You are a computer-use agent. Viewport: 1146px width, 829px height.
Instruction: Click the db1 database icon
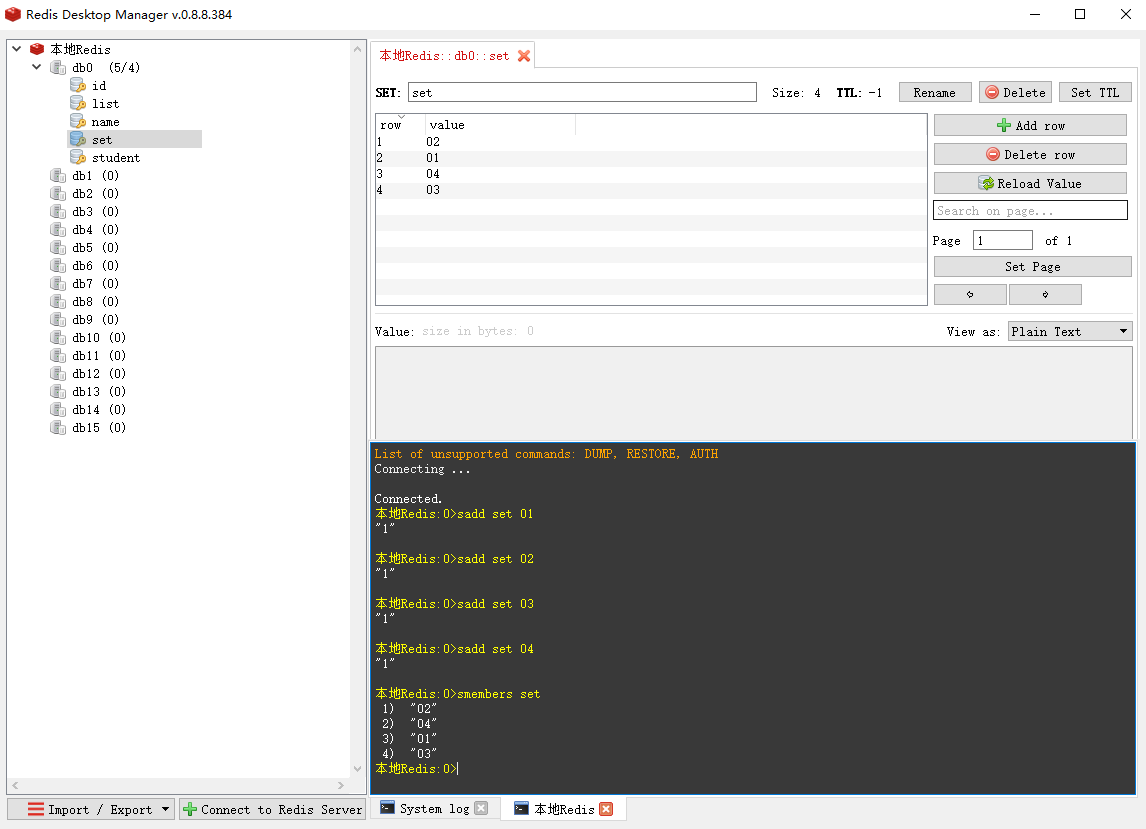pos(58,175)
